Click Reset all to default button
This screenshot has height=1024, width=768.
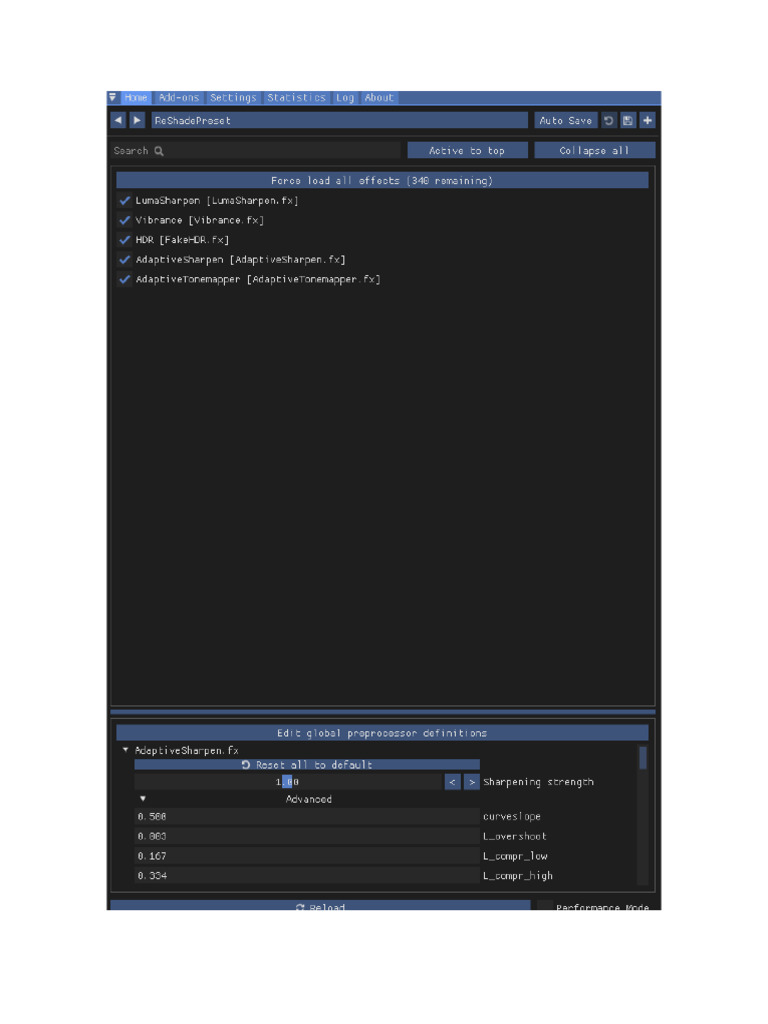coord(307,764)
